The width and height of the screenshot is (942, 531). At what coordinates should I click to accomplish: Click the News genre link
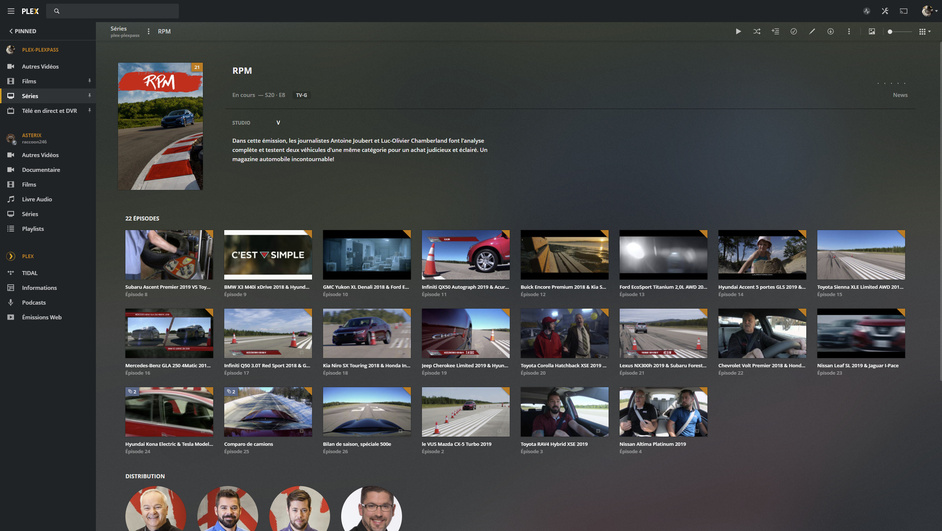(x=900, y=95)
